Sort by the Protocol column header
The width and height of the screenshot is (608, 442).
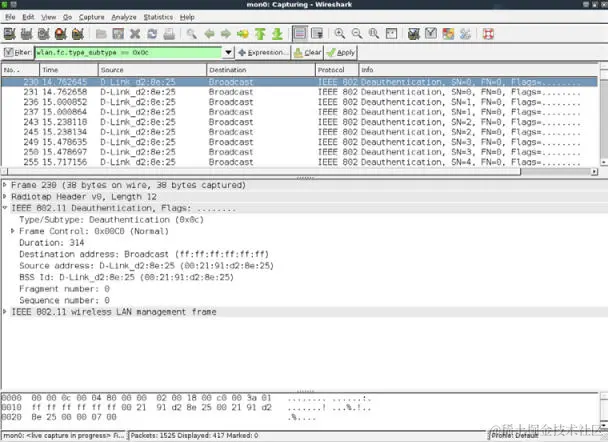click(x=337, y=70)
